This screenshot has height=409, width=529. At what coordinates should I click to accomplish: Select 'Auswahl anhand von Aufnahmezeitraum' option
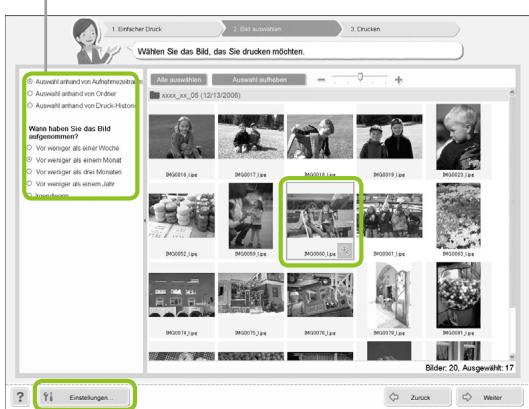point(30,81)
